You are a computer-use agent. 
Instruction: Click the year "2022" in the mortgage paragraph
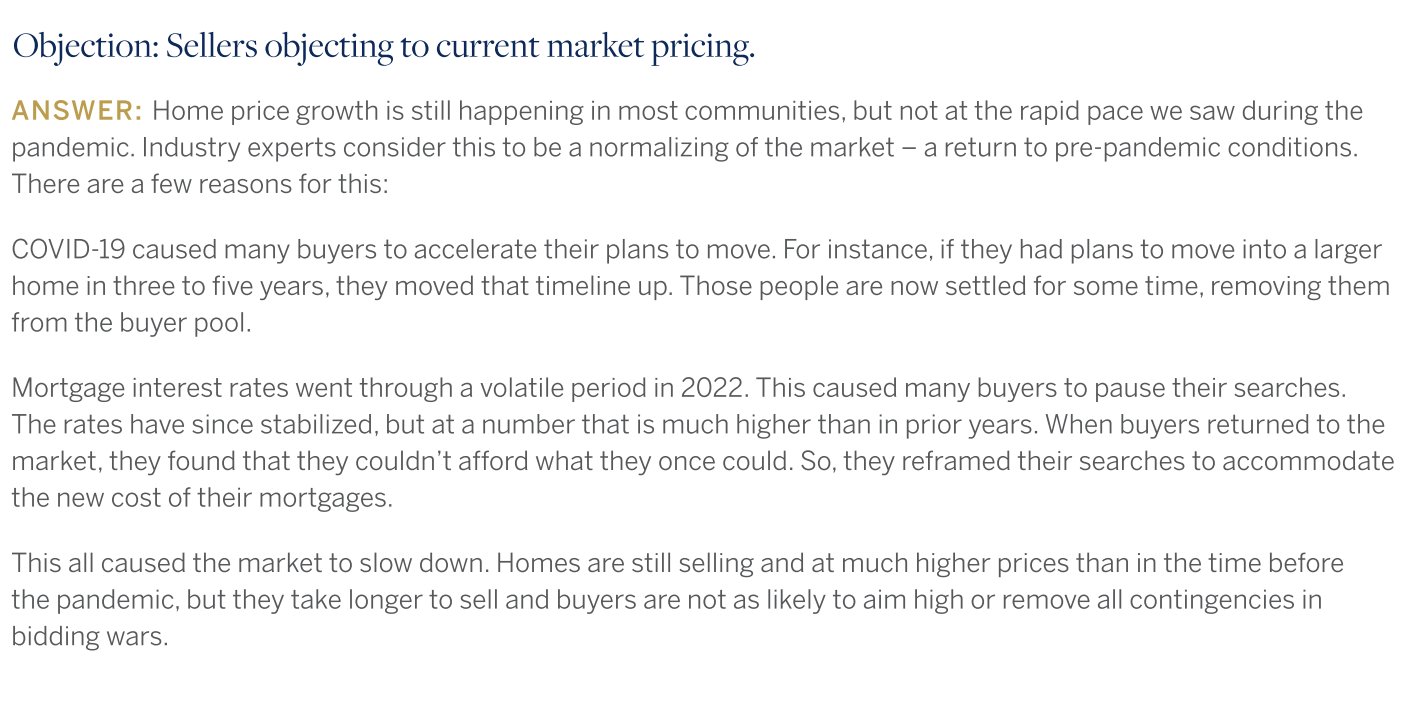point(714,388)
